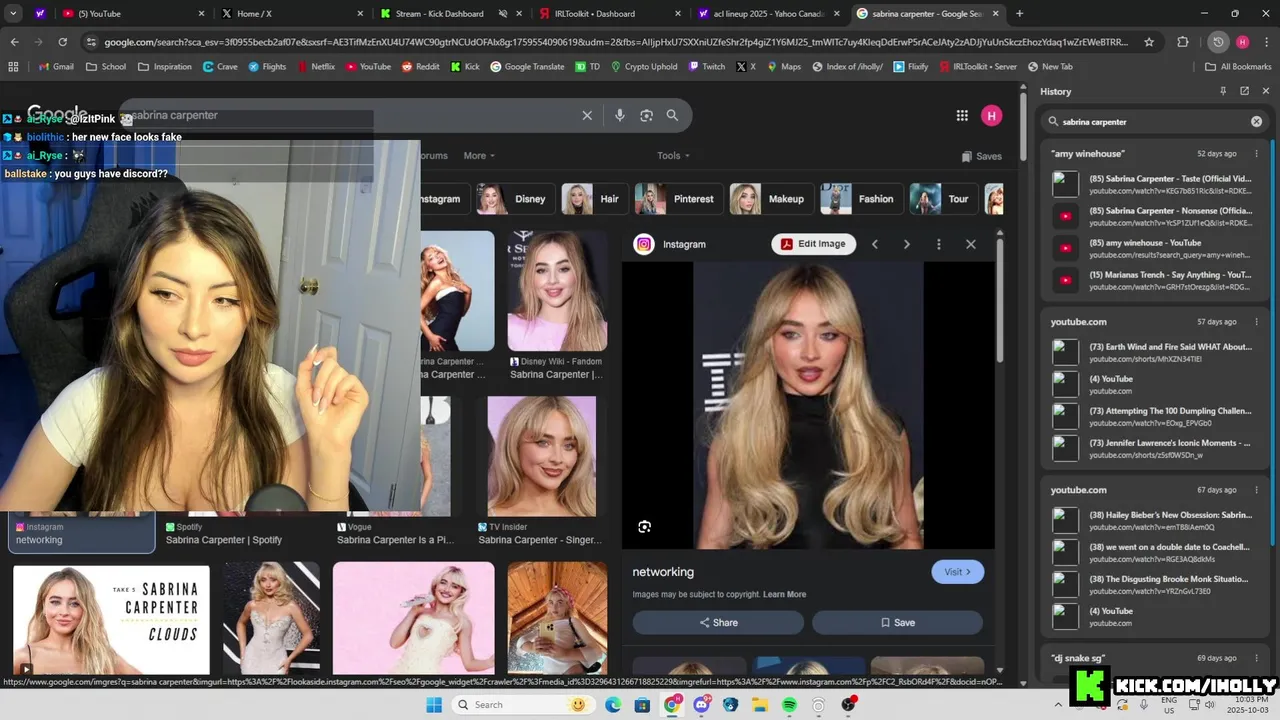Launch Microsoft Edge from the taskbar
The width and height of the screenshot is (1280, 720).
point(613,705)
